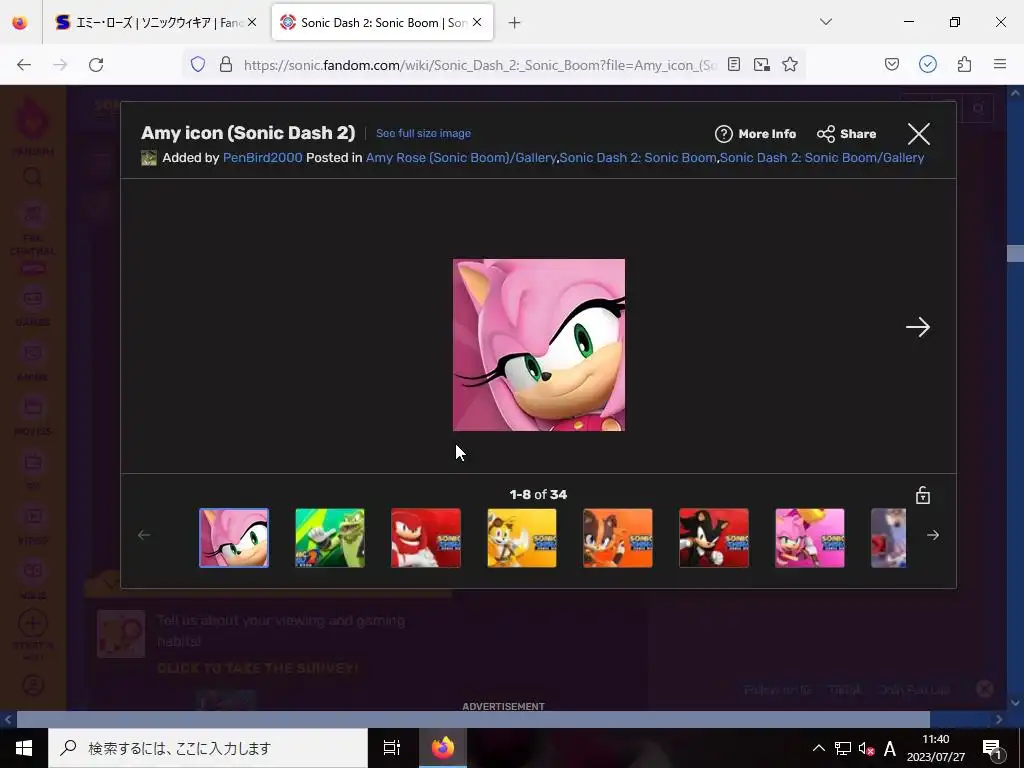
Task: Bookmark this page with the star
Action: click(790, 64)
